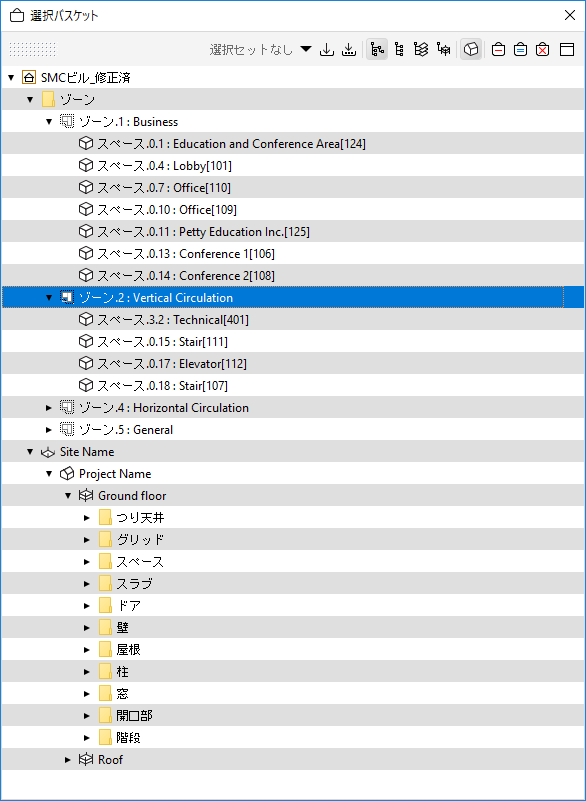Collapse the SMCビル_修正済 root node
The width and height of the screenshot is (586, 801).
click(11, 78)
